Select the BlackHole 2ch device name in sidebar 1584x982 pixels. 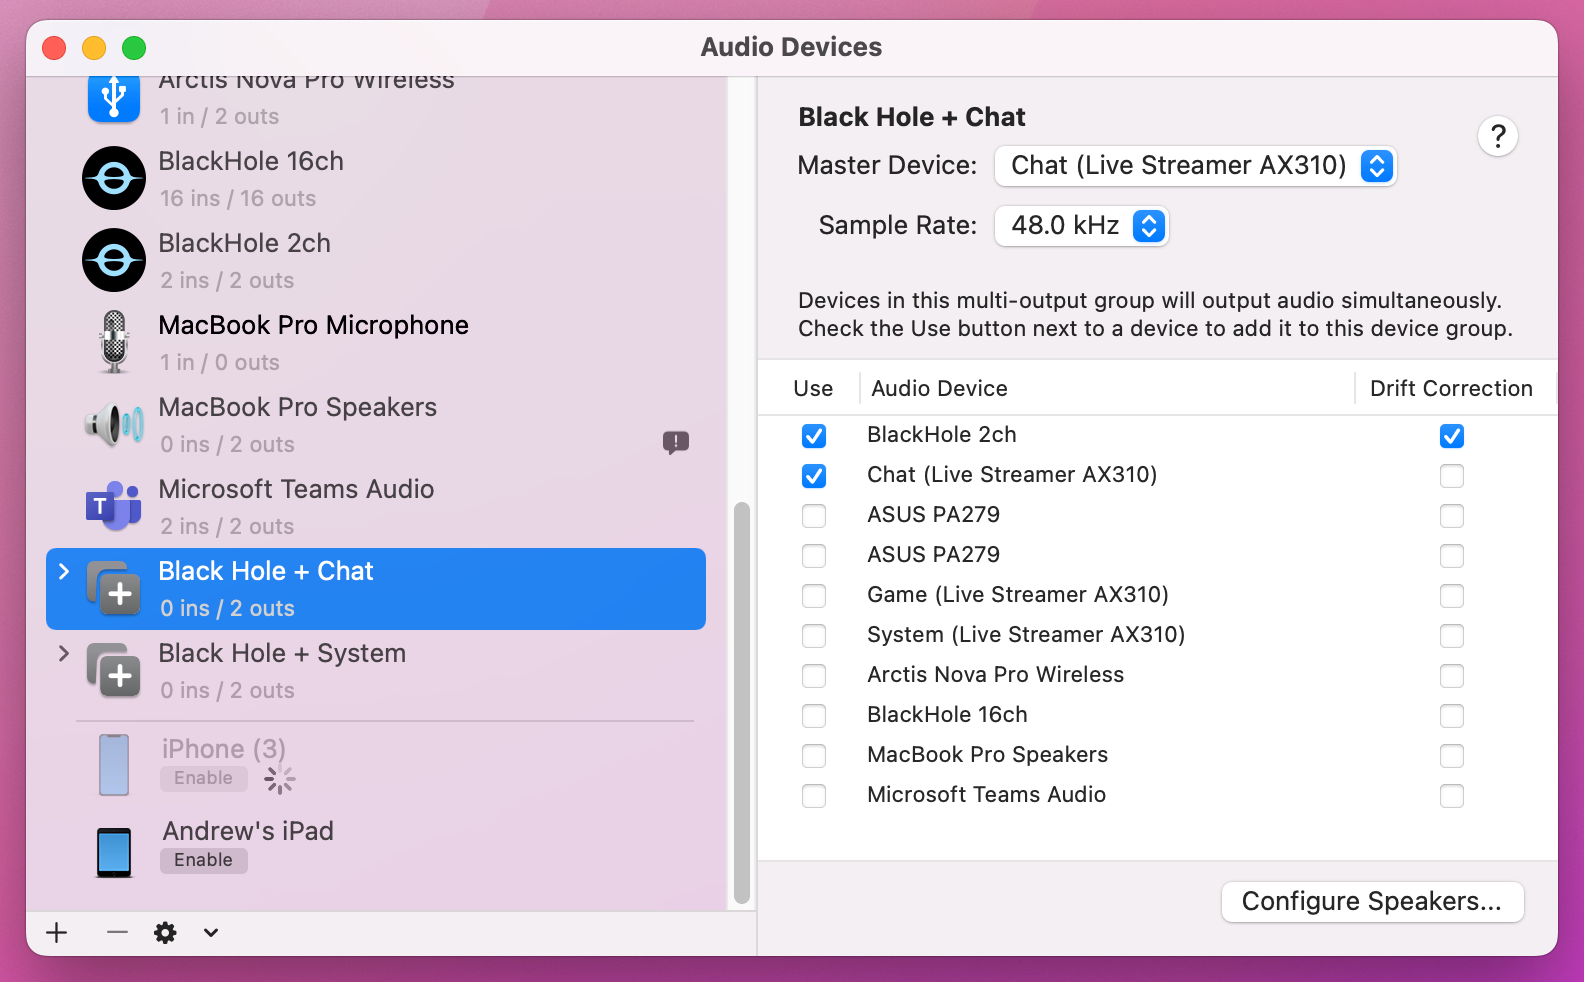[244, 243]
